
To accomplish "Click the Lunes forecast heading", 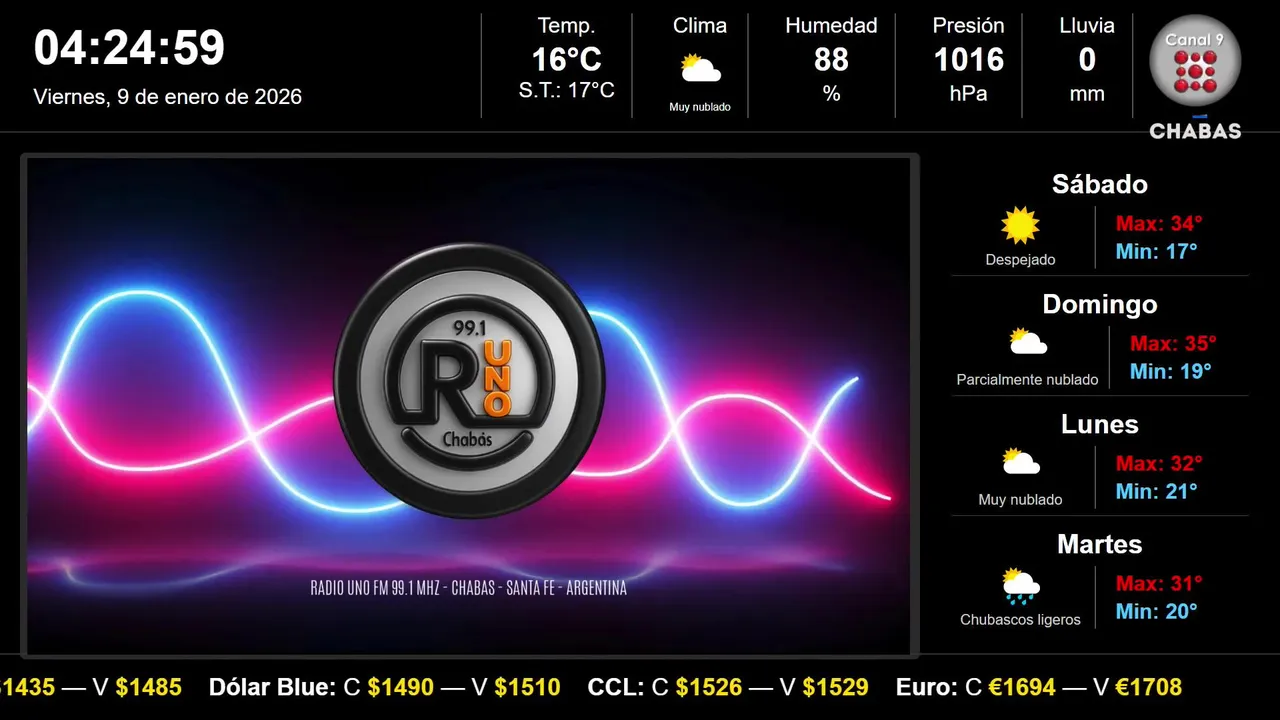I will pyautogui.click(x=1100, y=424).
